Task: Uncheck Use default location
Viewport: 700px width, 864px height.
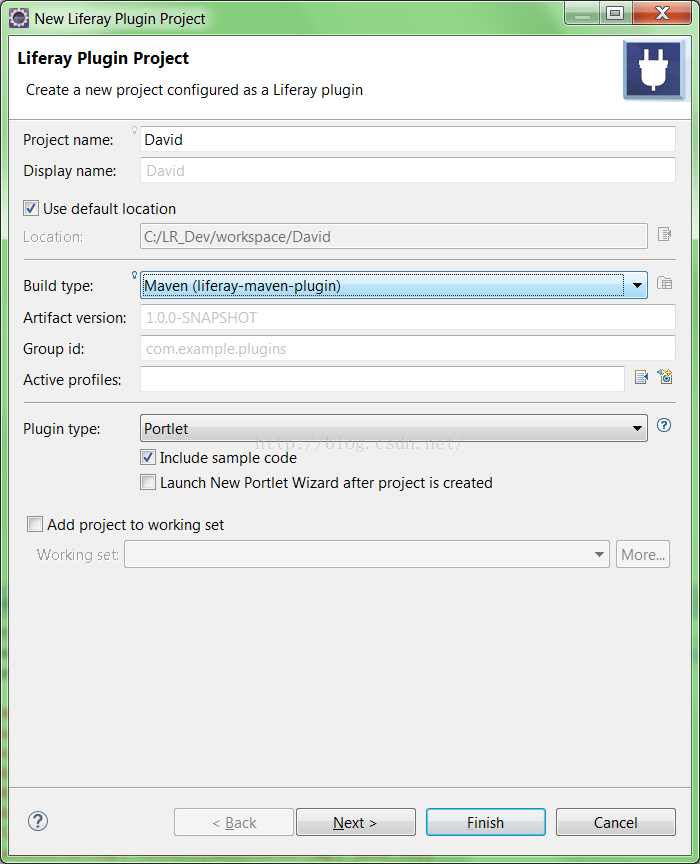Action: 31,209
